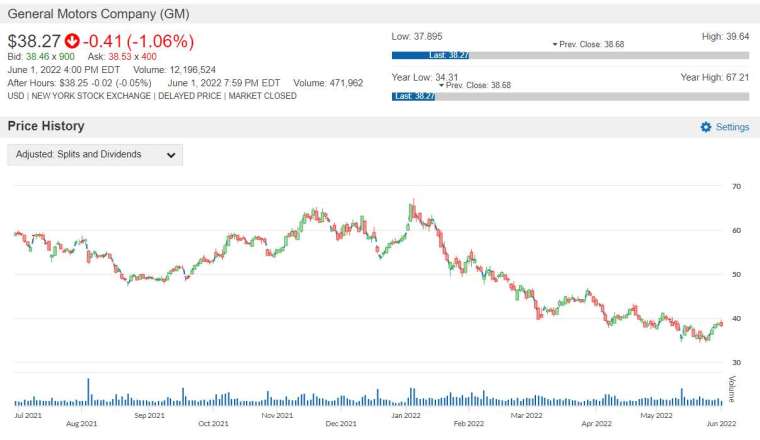Click the Low: 37.895 value

tap(417, 36)
